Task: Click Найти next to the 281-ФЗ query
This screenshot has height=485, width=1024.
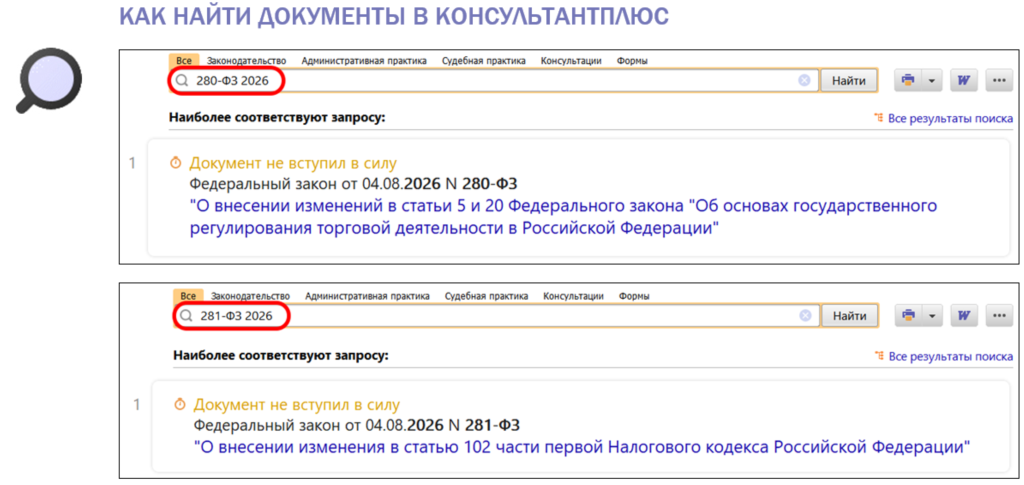Action: click(x=850, y=316)
